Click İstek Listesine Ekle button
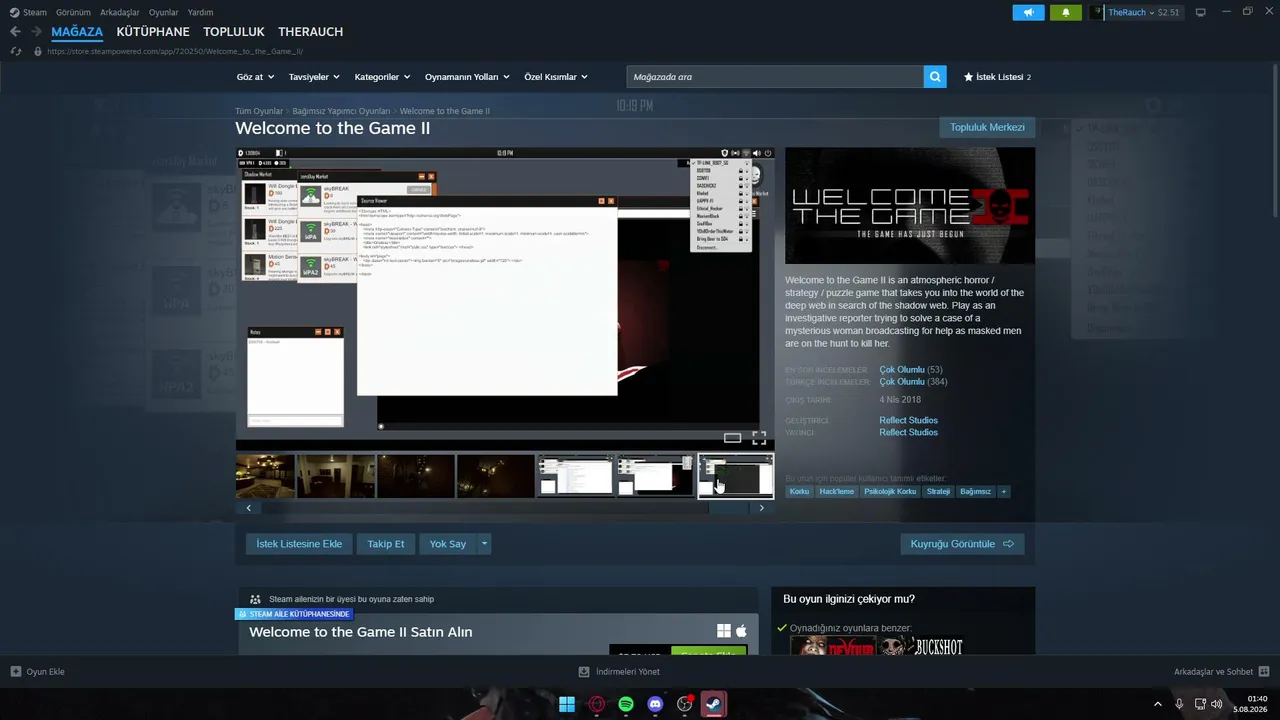 [x=299, y=544]
